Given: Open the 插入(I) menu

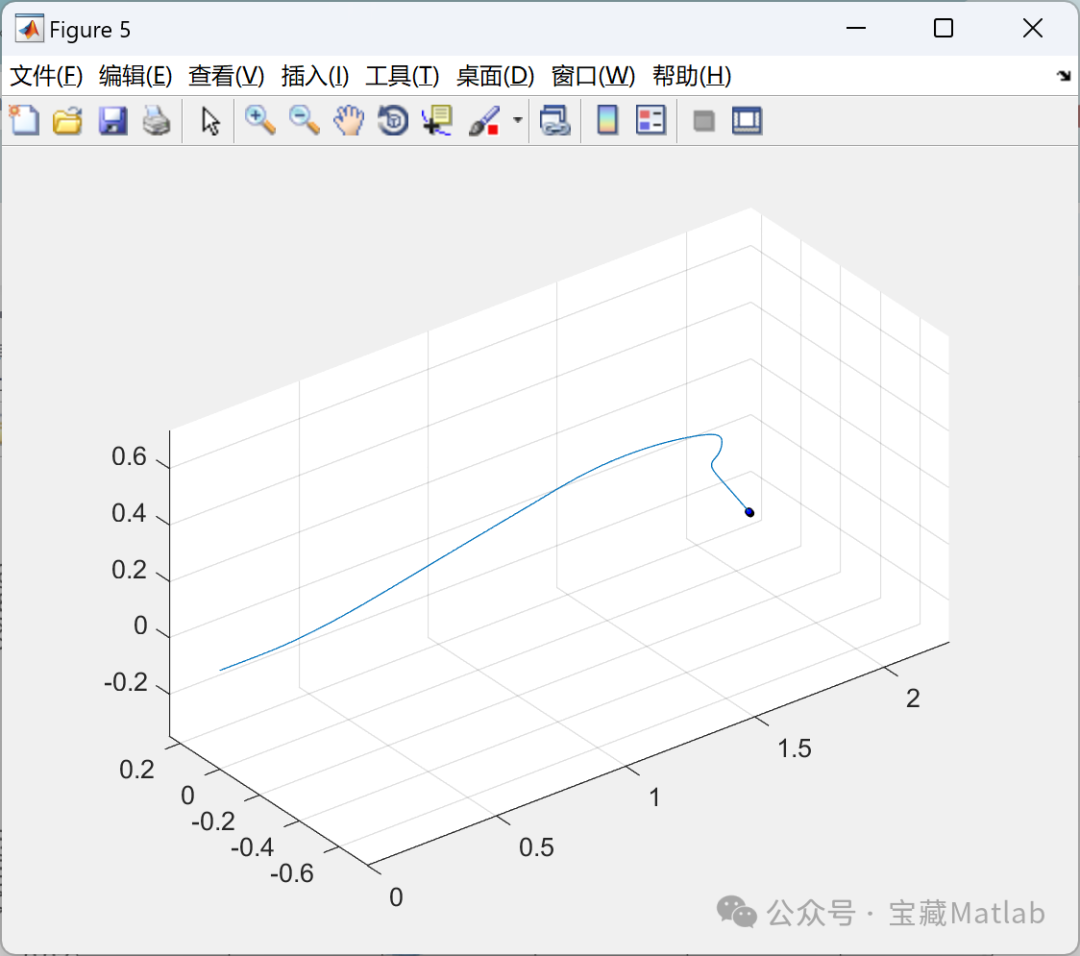Looking at the screenshot, I should (x=314, y=76).
